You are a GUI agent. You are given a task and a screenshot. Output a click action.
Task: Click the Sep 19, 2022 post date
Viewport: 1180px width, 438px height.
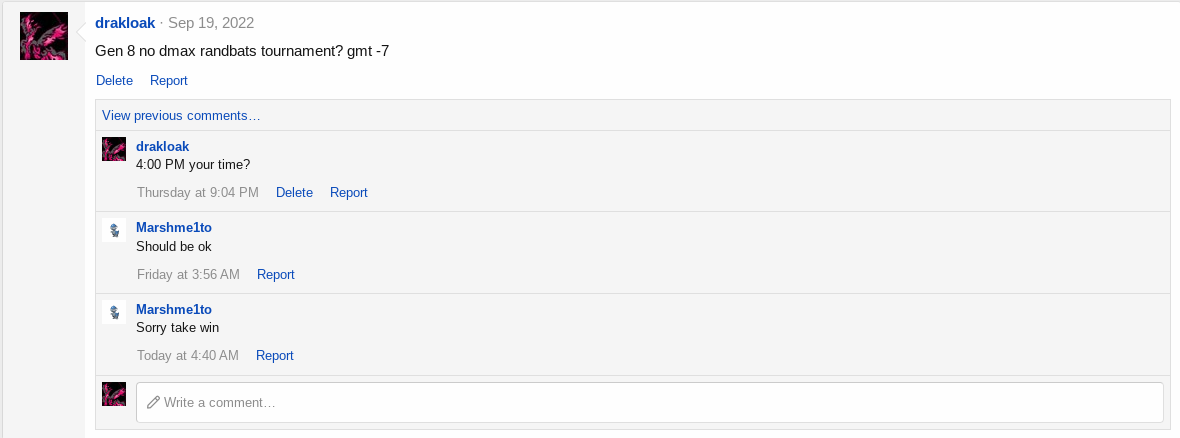[x=211, y=23]
